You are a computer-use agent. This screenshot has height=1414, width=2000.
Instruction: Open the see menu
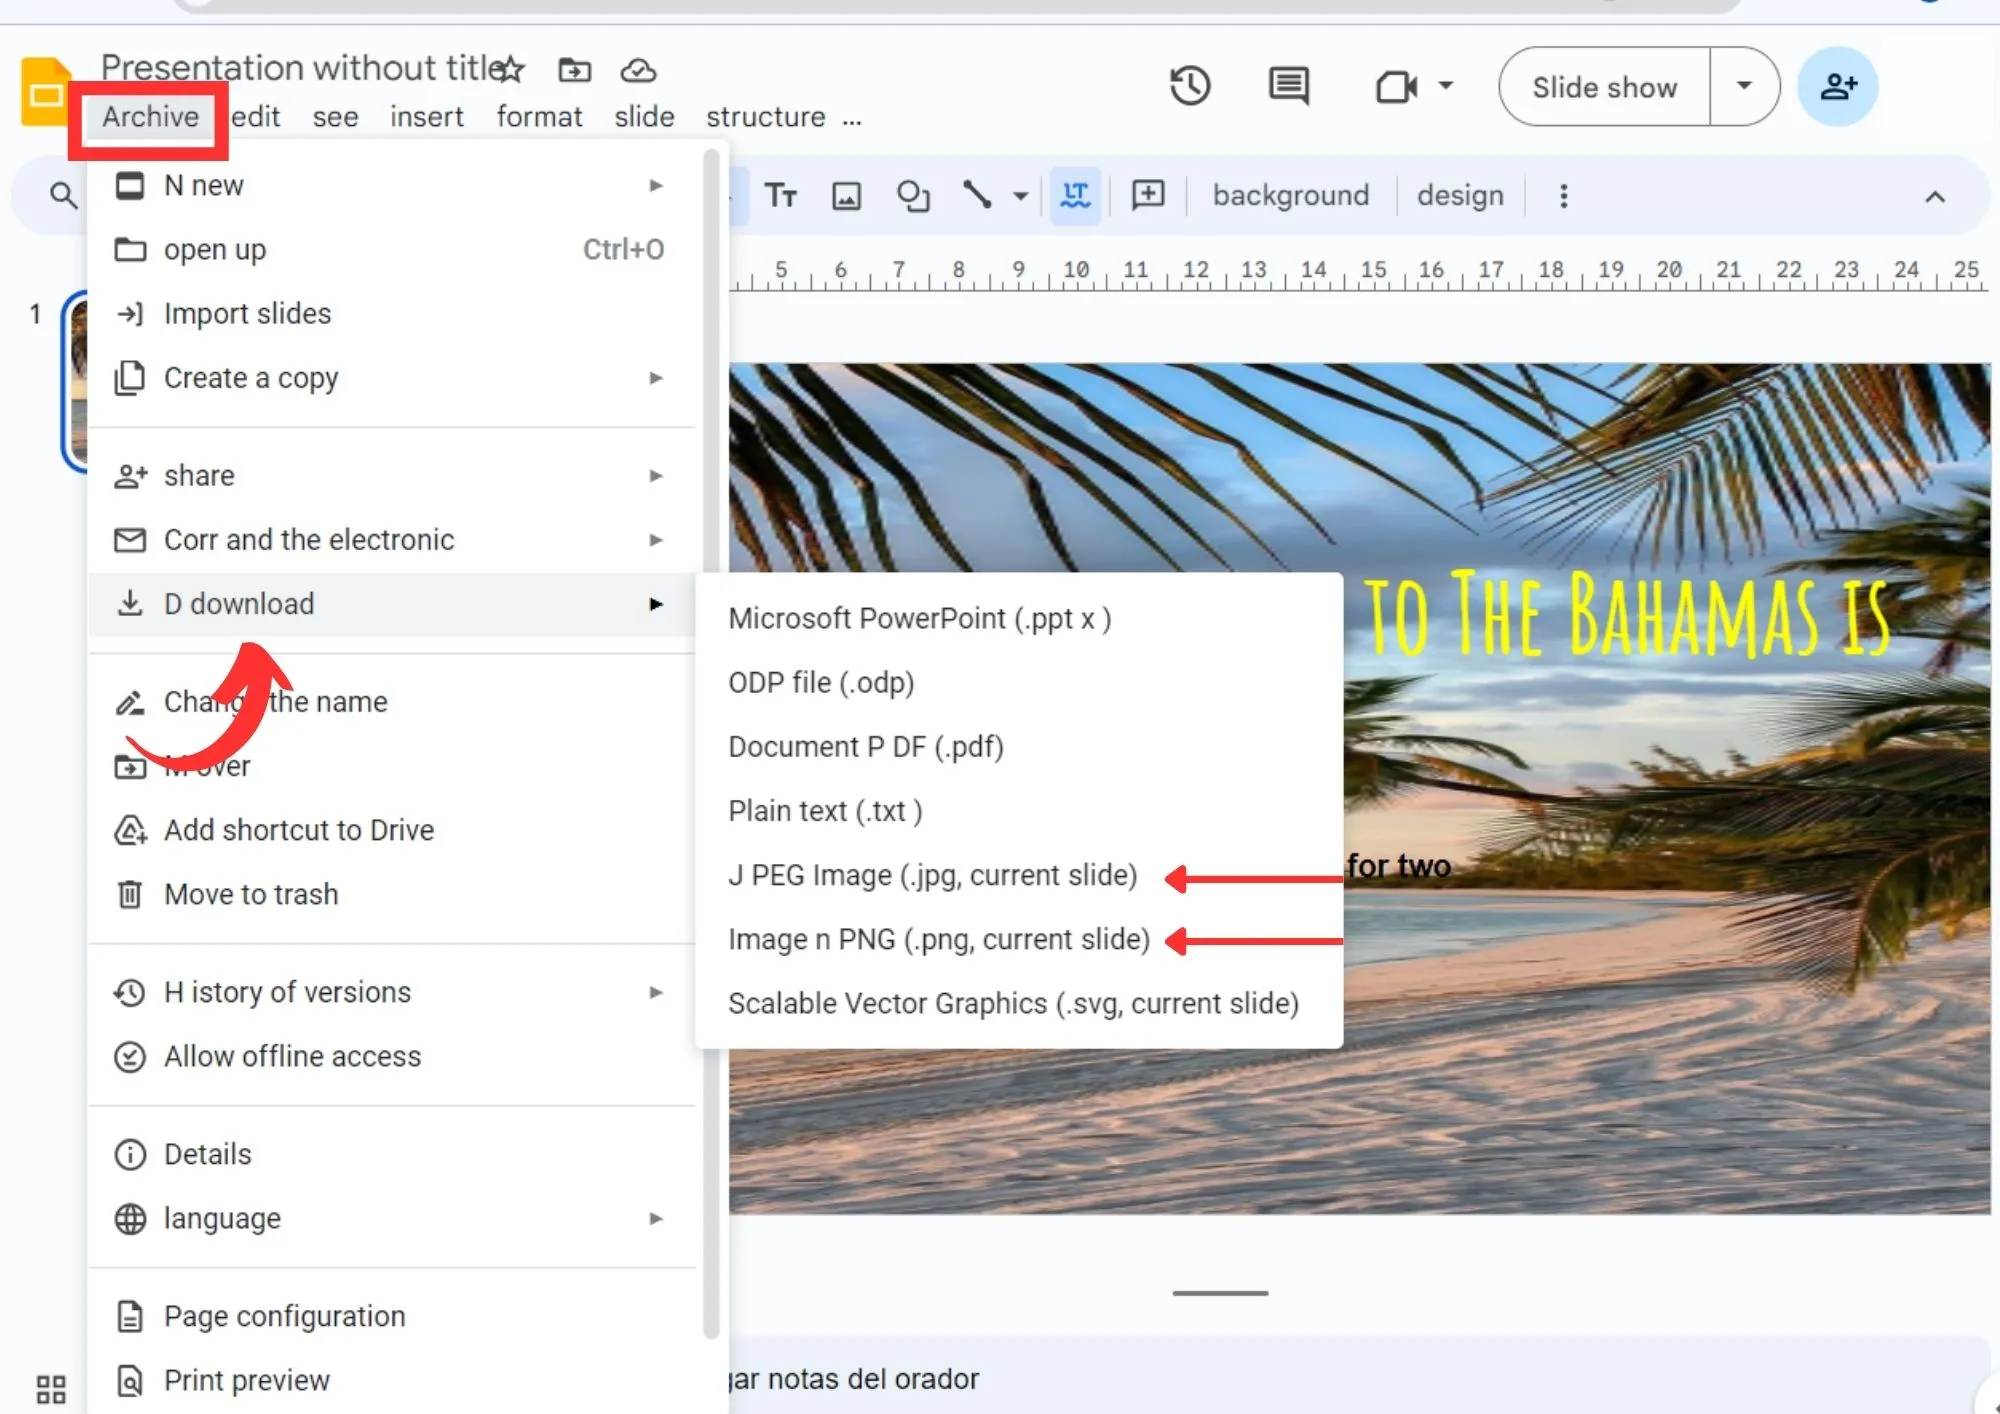(x=335, y=117)
